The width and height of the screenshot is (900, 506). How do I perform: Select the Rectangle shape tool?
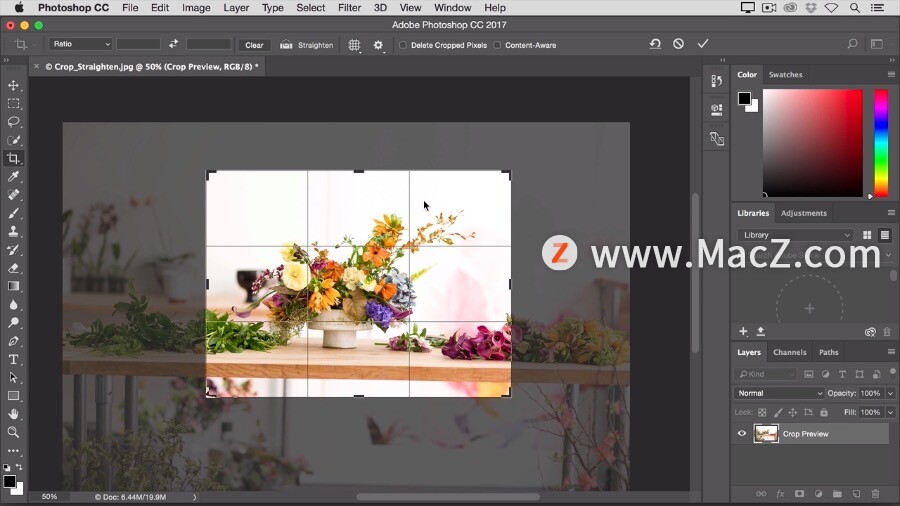point(13,396)
